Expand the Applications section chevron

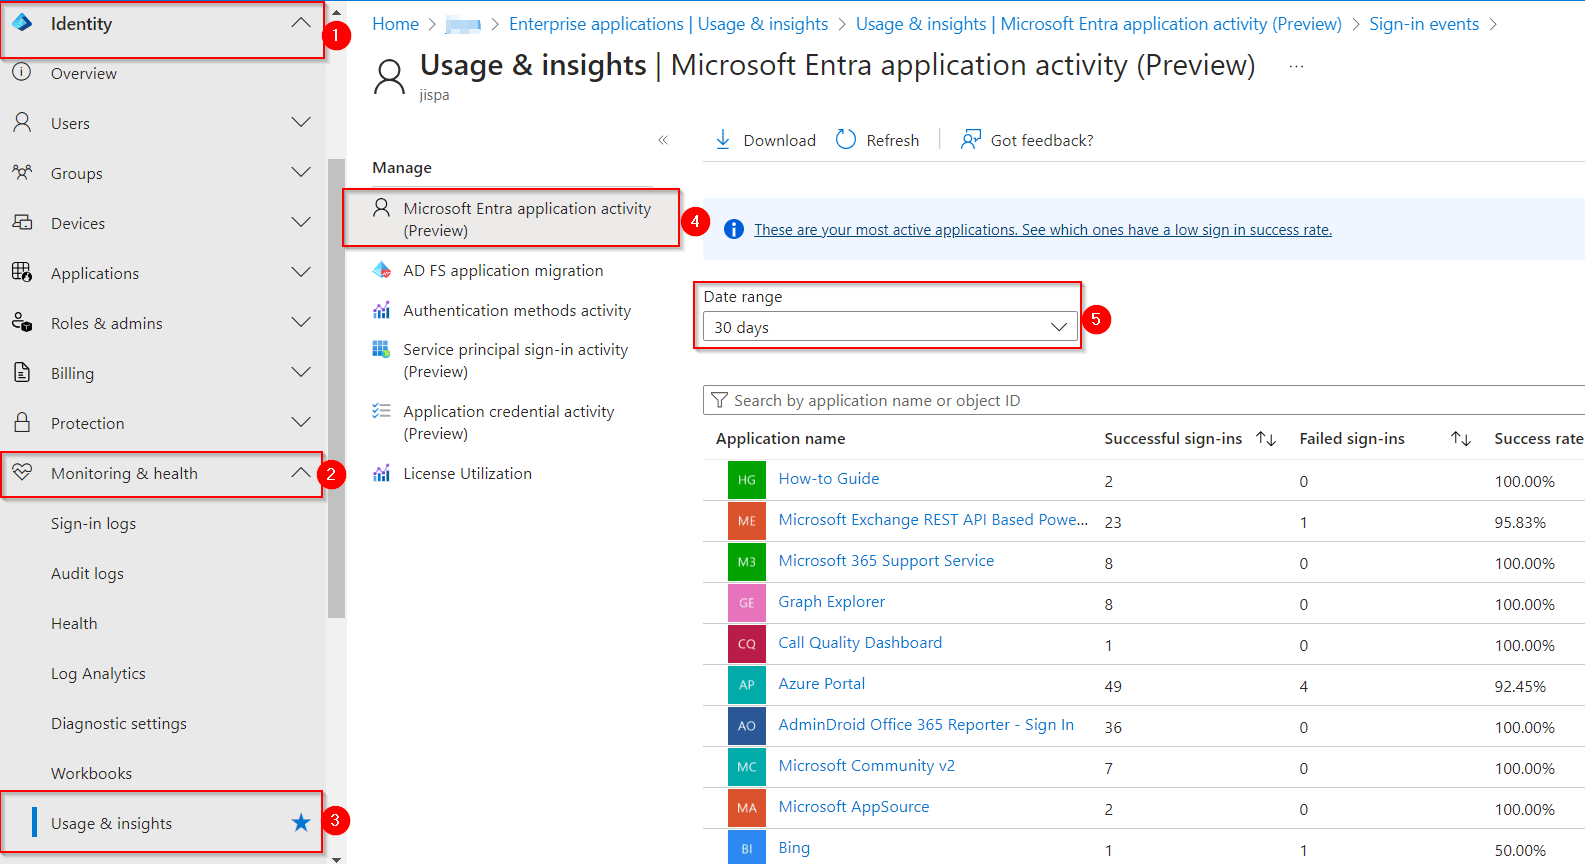pos(301,272)
